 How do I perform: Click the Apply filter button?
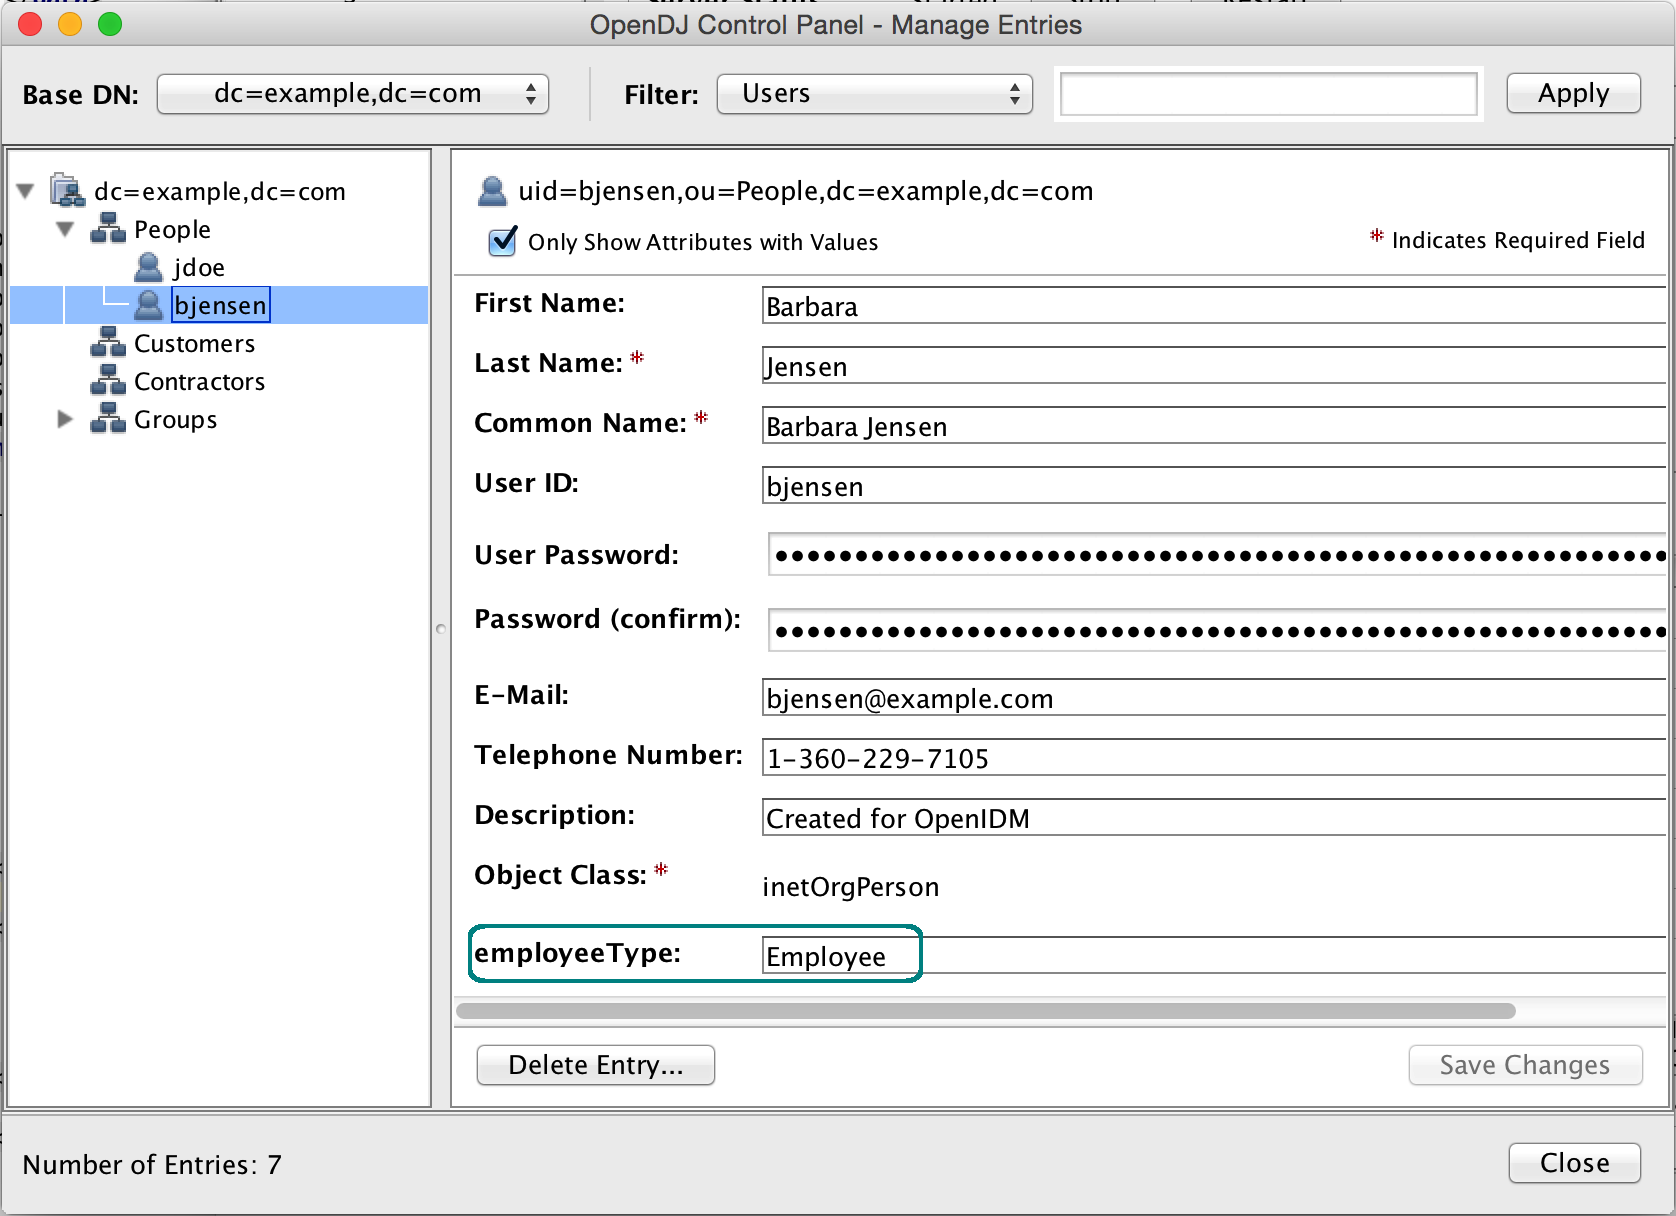1574,93
